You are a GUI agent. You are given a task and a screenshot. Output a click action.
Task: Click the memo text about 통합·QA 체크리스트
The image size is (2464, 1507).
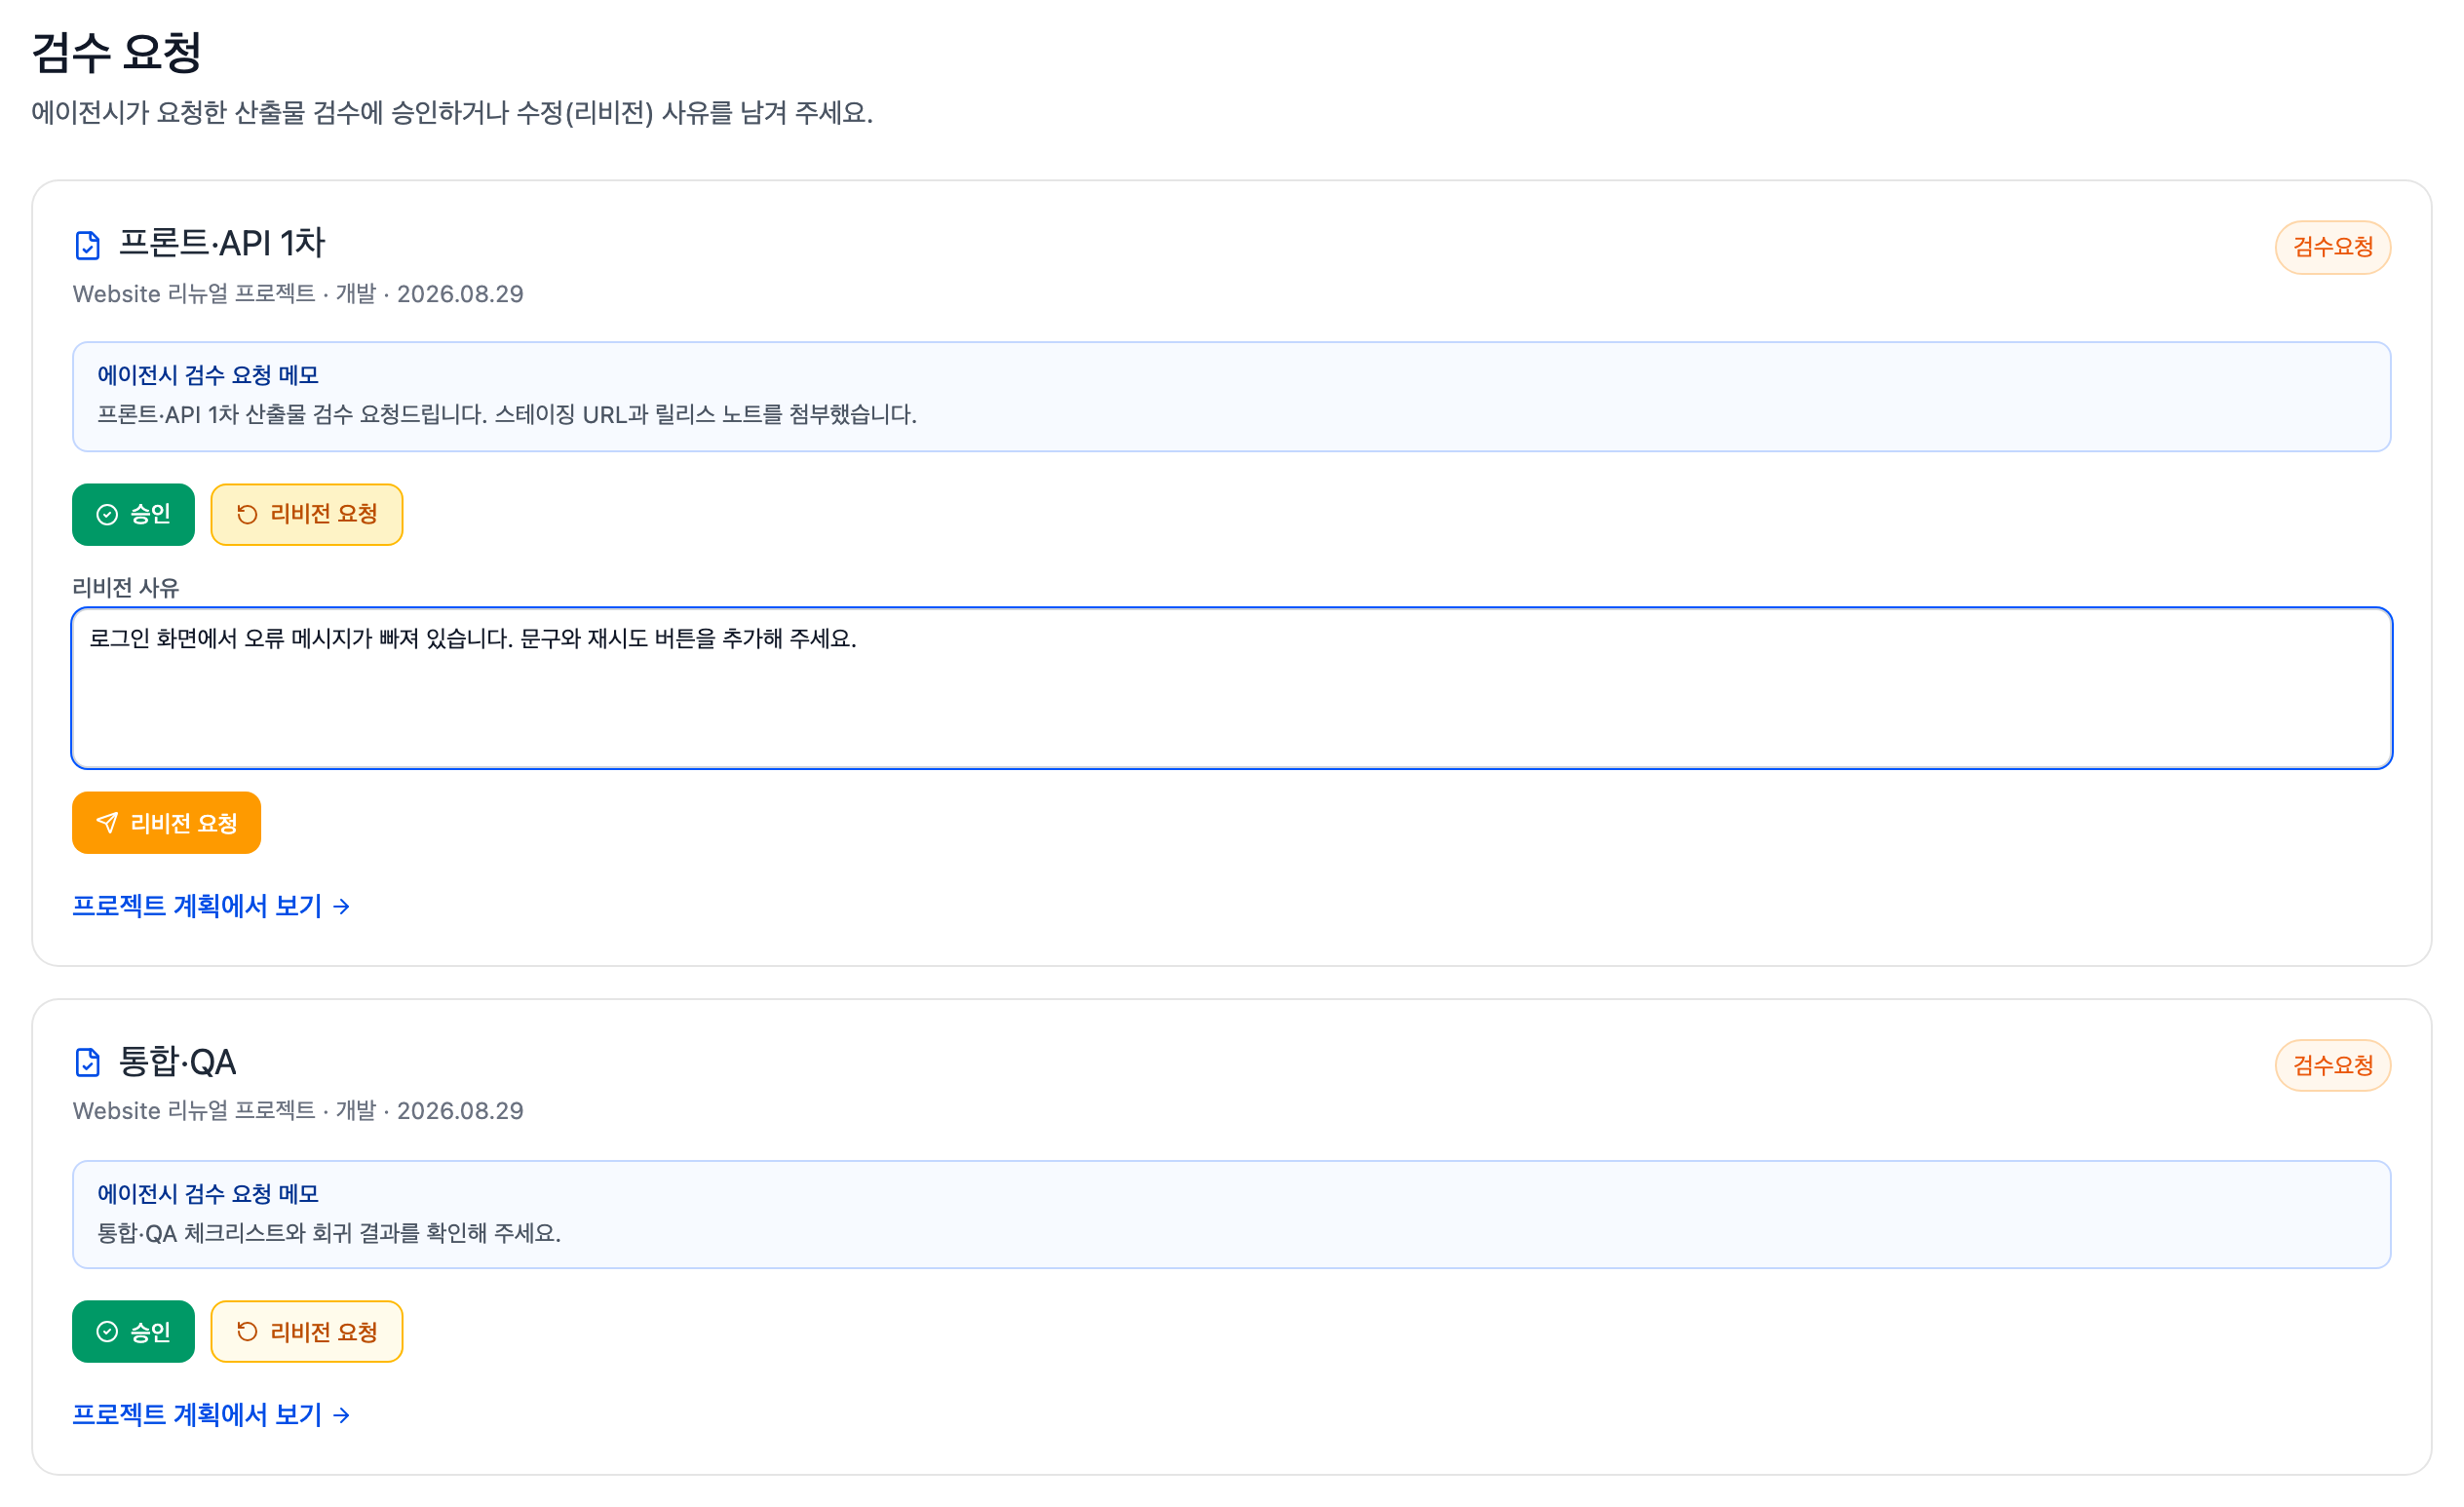point(328,1233)
